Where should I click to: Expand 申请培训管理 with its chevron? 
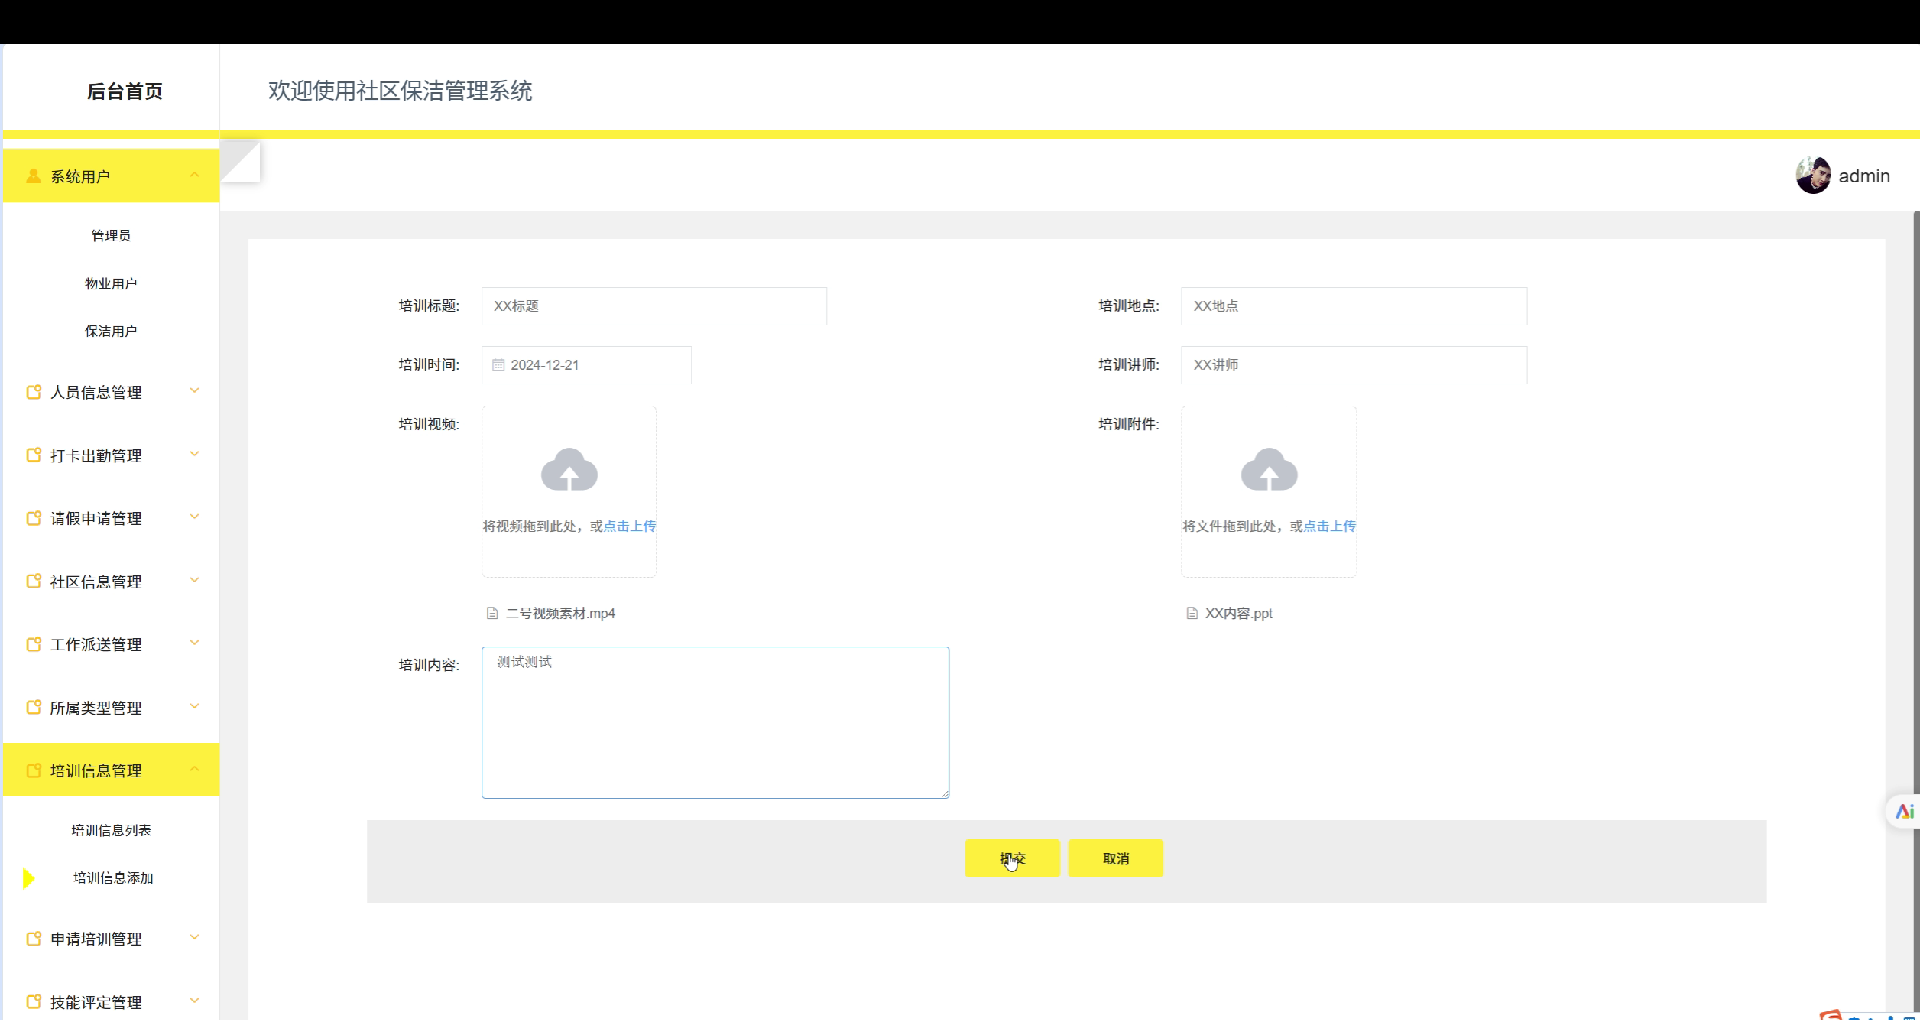[194, 938]
